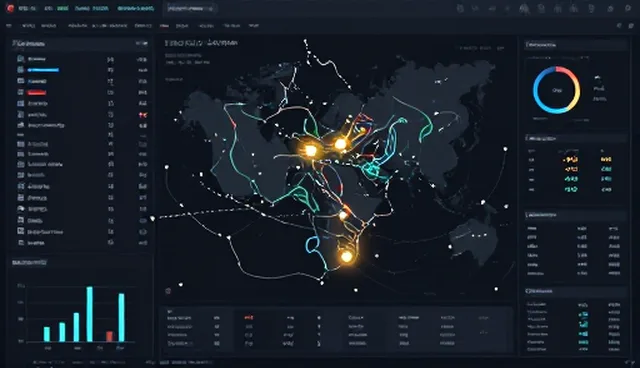Click the red status marker in the left list
Image resolution: width=640 pixels, height=368 pixels.
click(143, 115)
